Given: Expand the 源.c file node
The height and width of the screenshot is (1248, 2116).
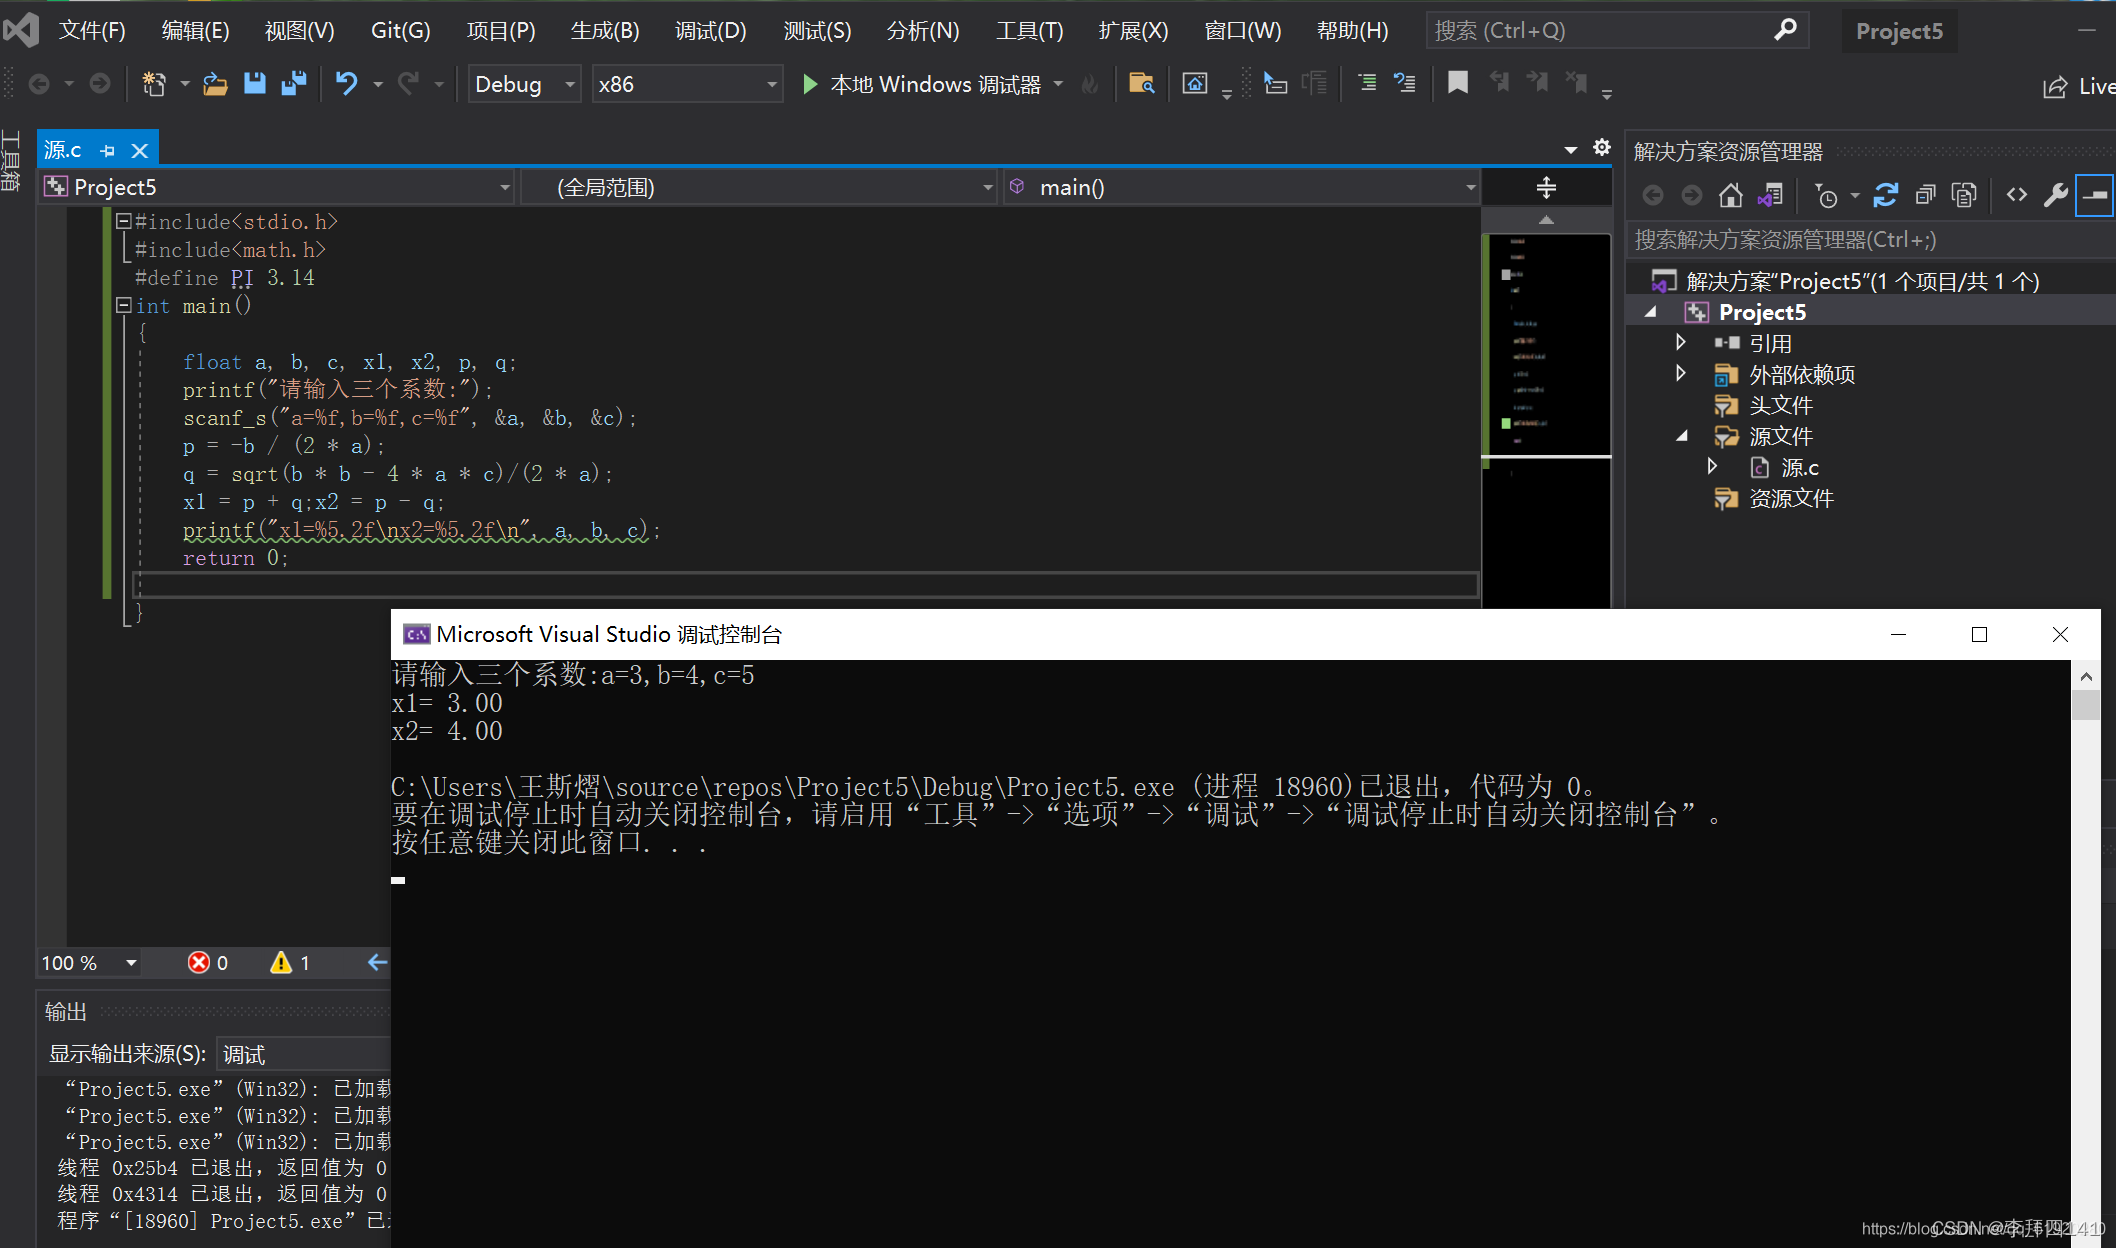Looking at the screenshot, I should pyautogui.click(x=1712, y=466).
